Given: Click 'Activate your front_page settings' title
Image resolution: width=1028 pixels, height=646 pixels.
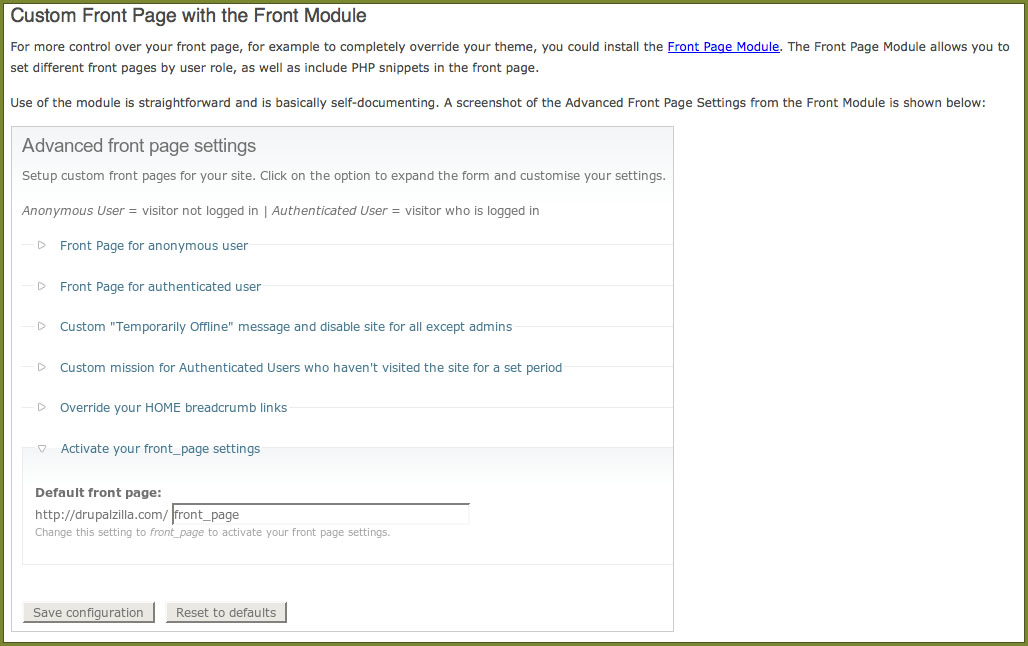Looking at the screenshot, I should click(x=160, y=449).
